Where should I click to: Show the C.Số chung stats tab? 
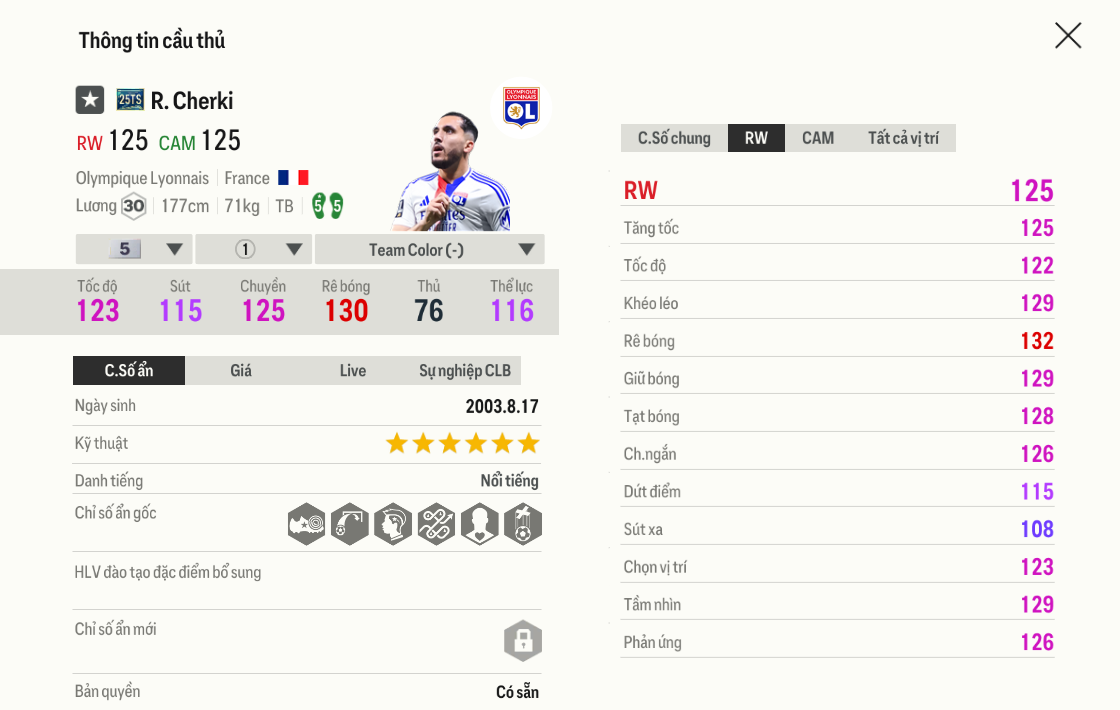[674, 138]
